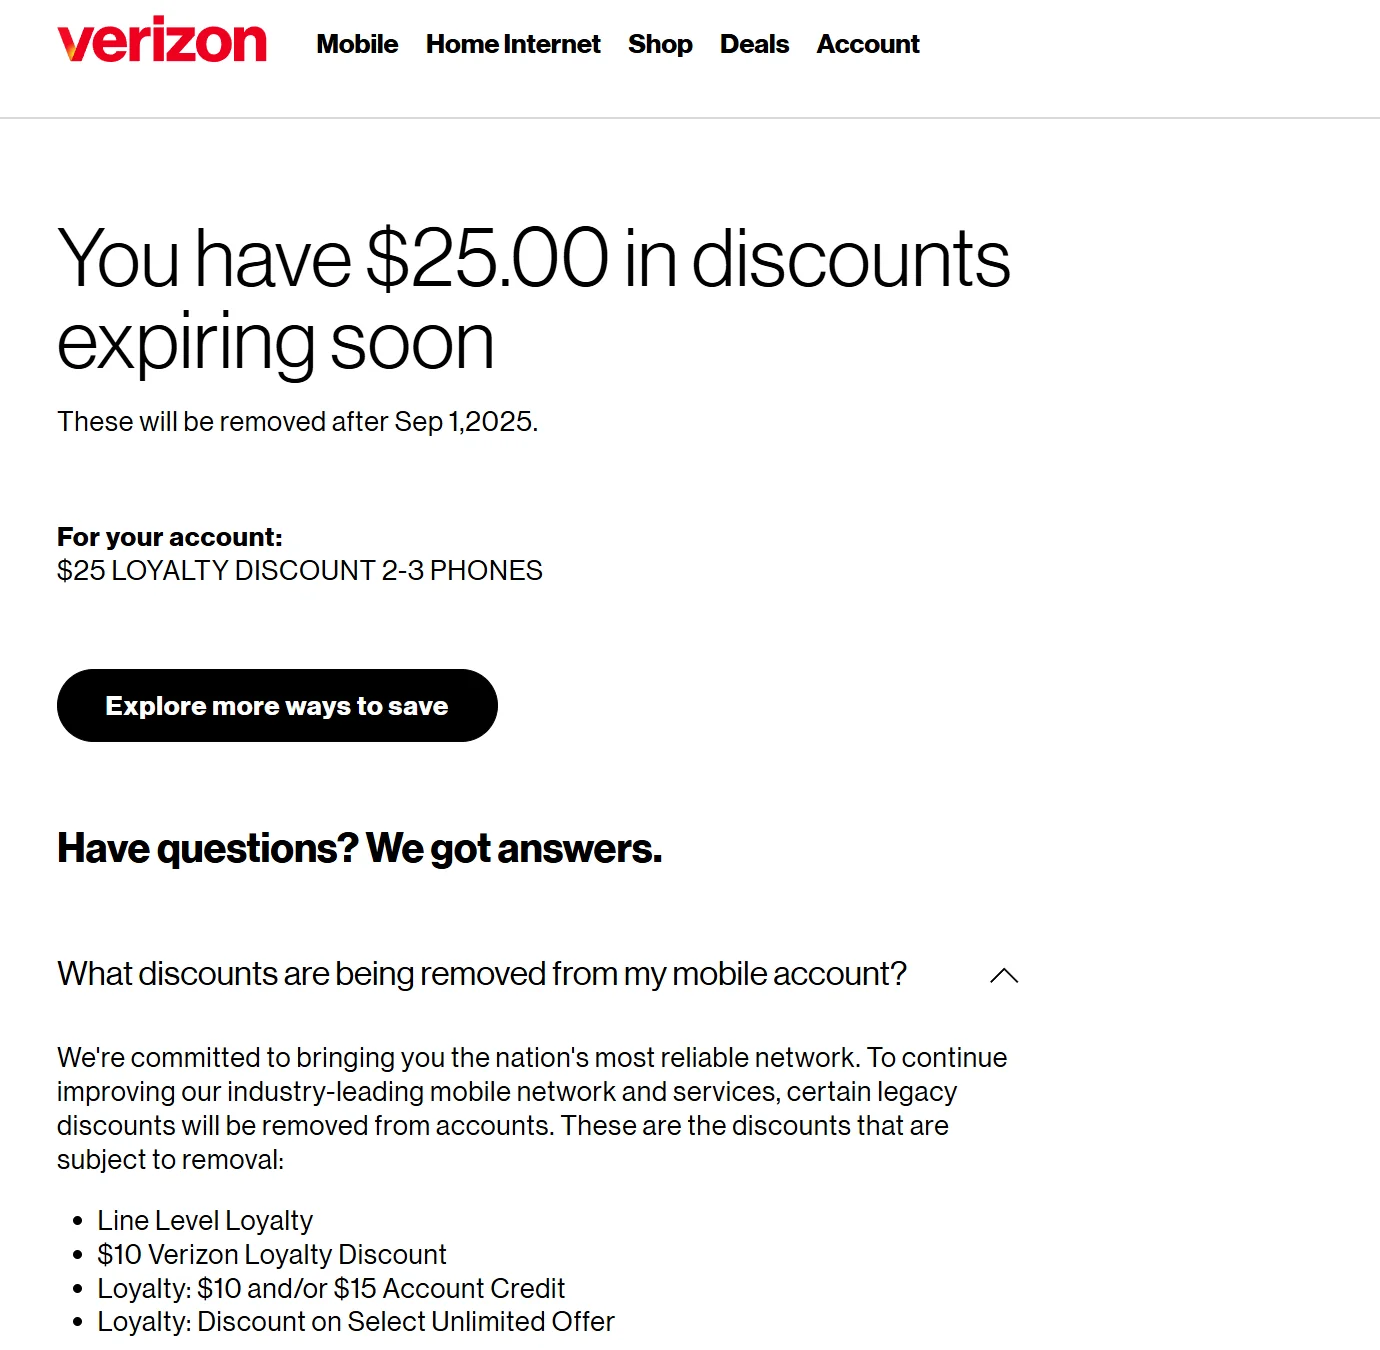
Task: View the Deals page
Action: click(x=754, y=44)
